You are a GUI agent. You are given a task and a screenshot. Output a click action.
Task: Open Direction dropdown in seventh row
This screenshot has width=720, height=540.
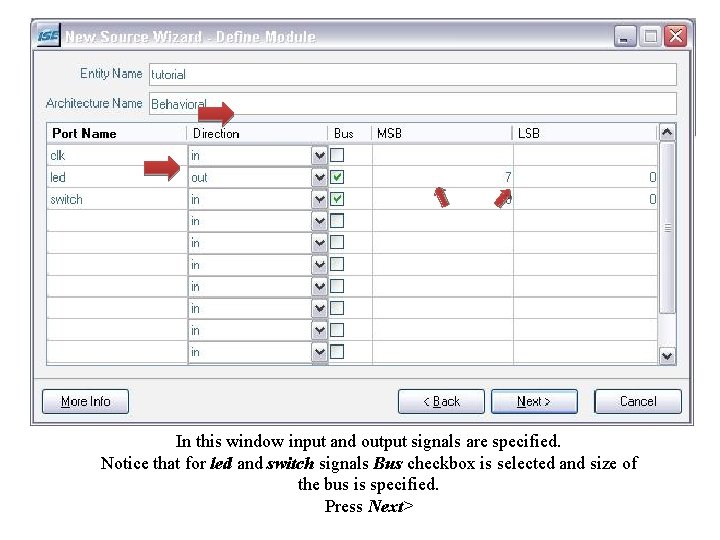pos(320,287)
